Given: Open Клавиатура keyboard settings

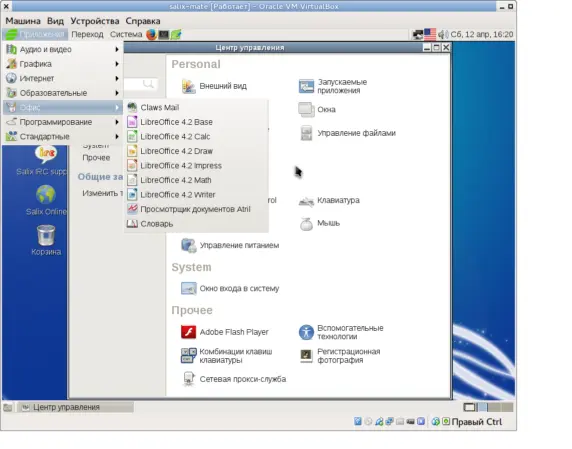Looking at the screenshot, I should [329, 200].
